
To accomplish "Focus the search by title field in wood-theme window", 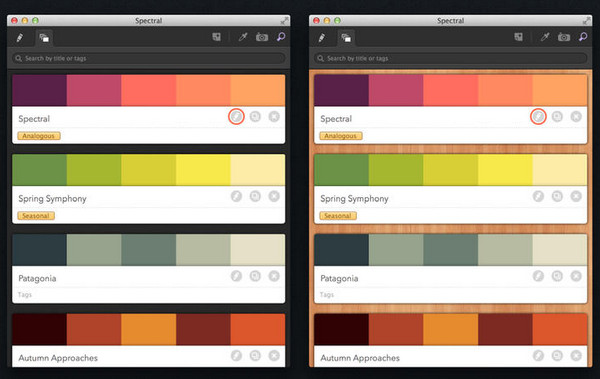I will [450, 58].
